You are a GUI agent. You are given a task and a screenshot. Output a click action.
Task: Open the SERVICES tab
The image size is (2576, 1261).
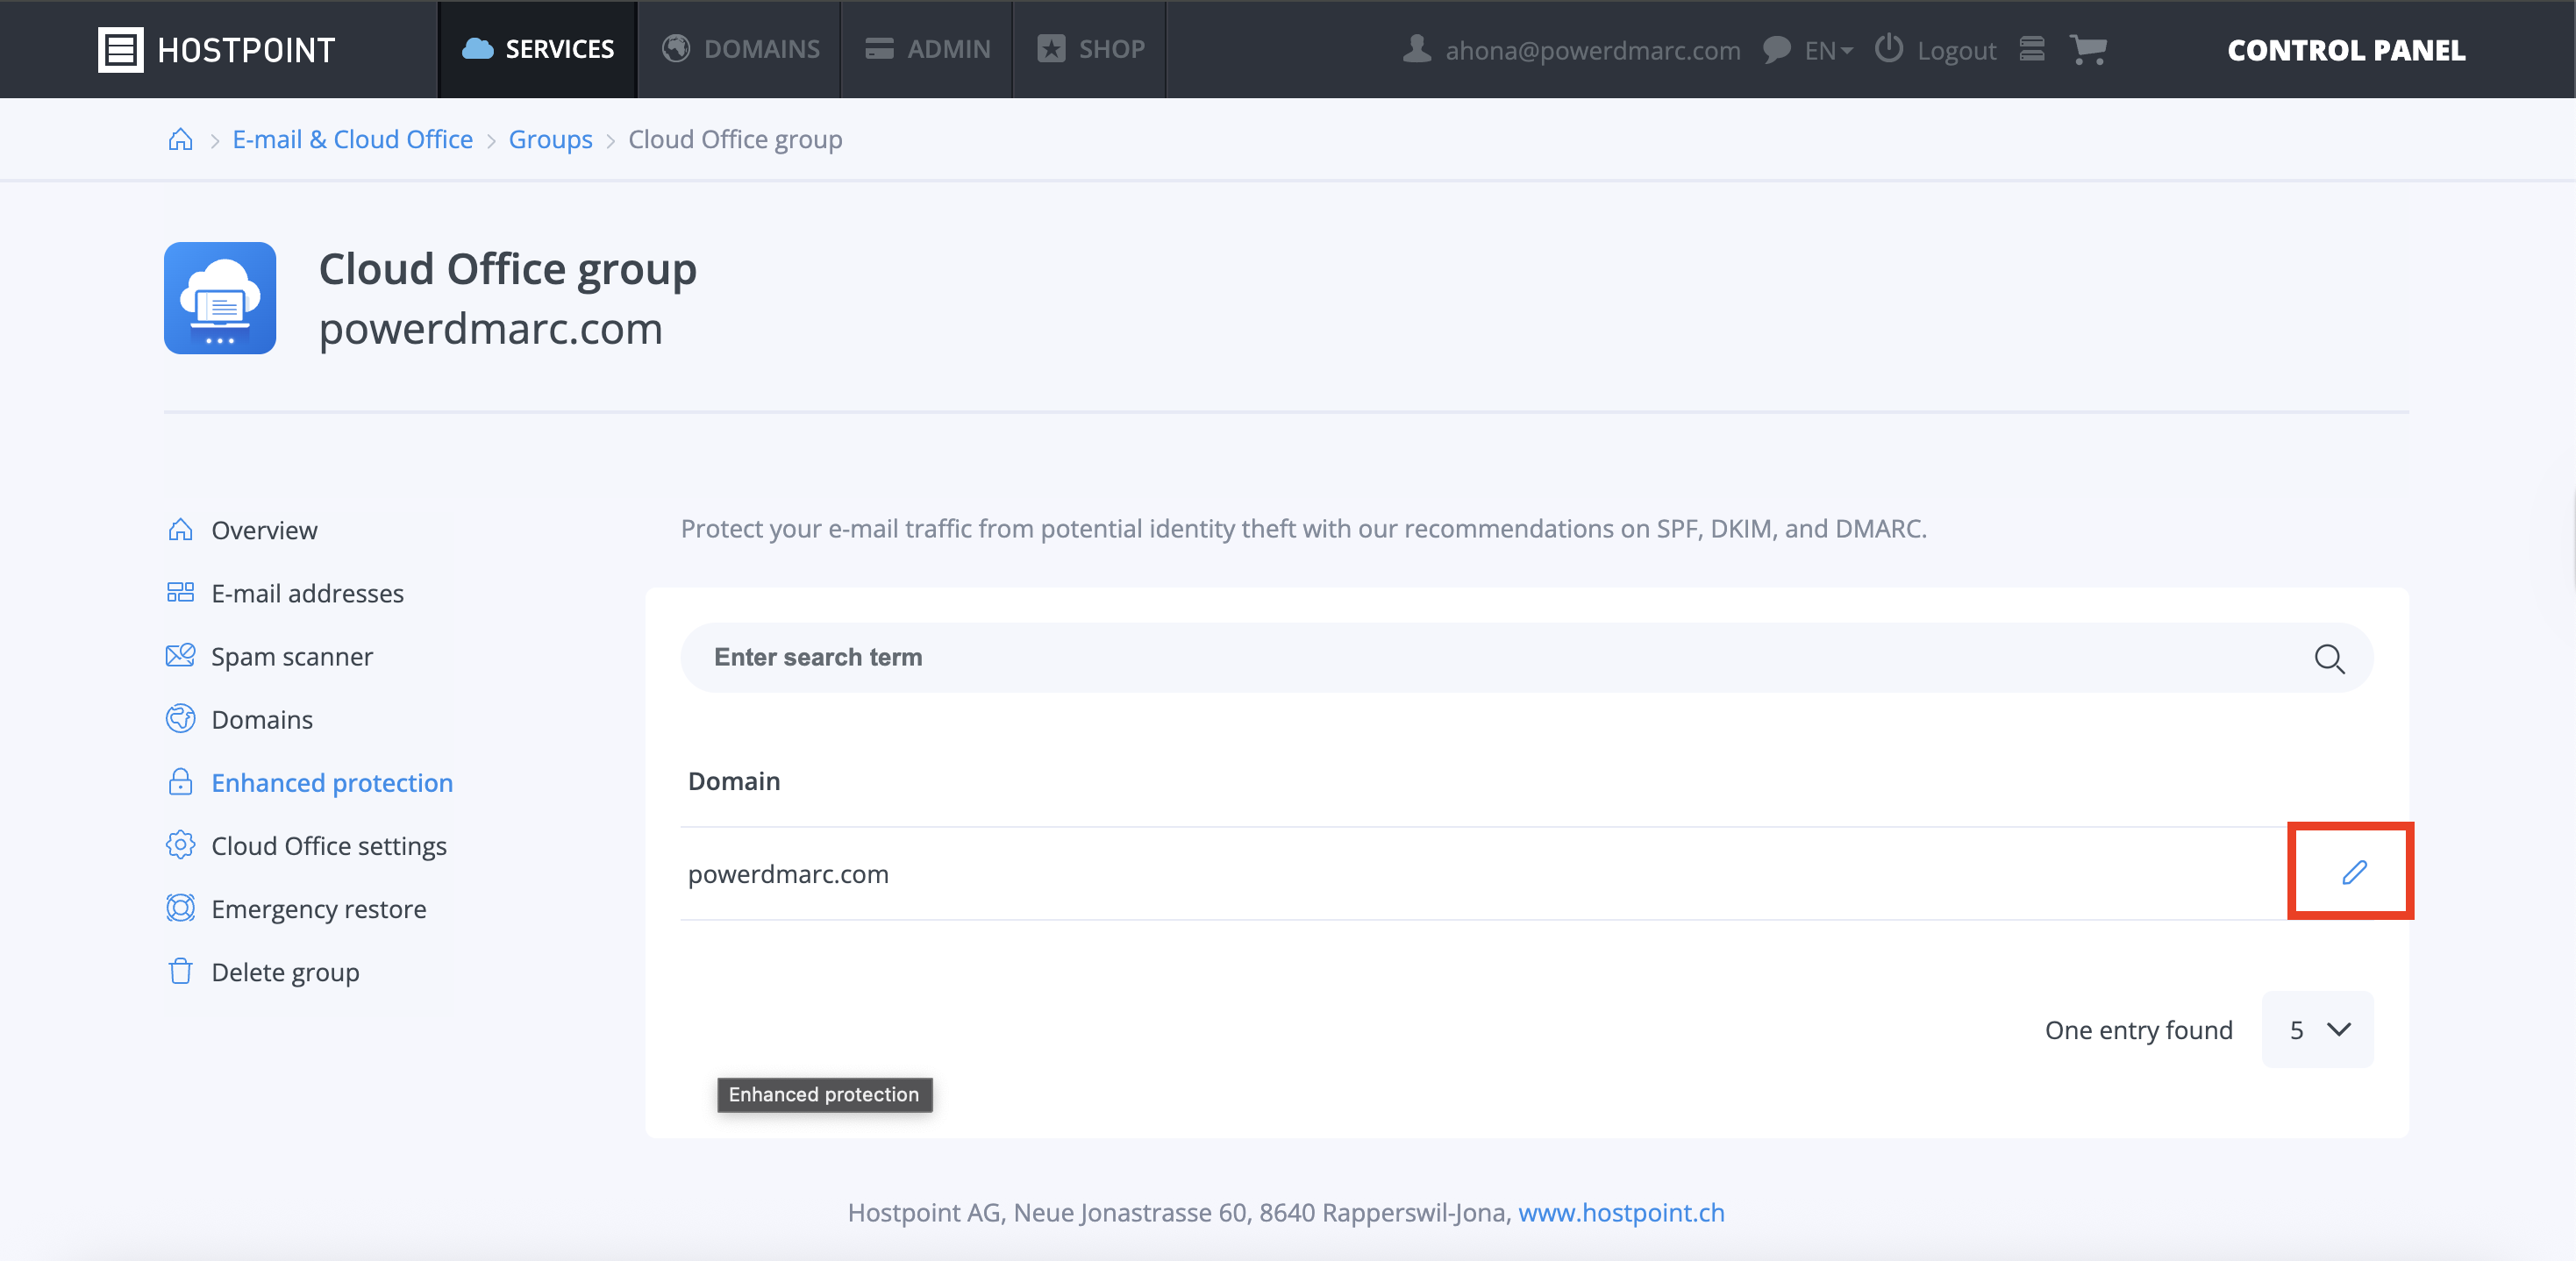(538, 49)
